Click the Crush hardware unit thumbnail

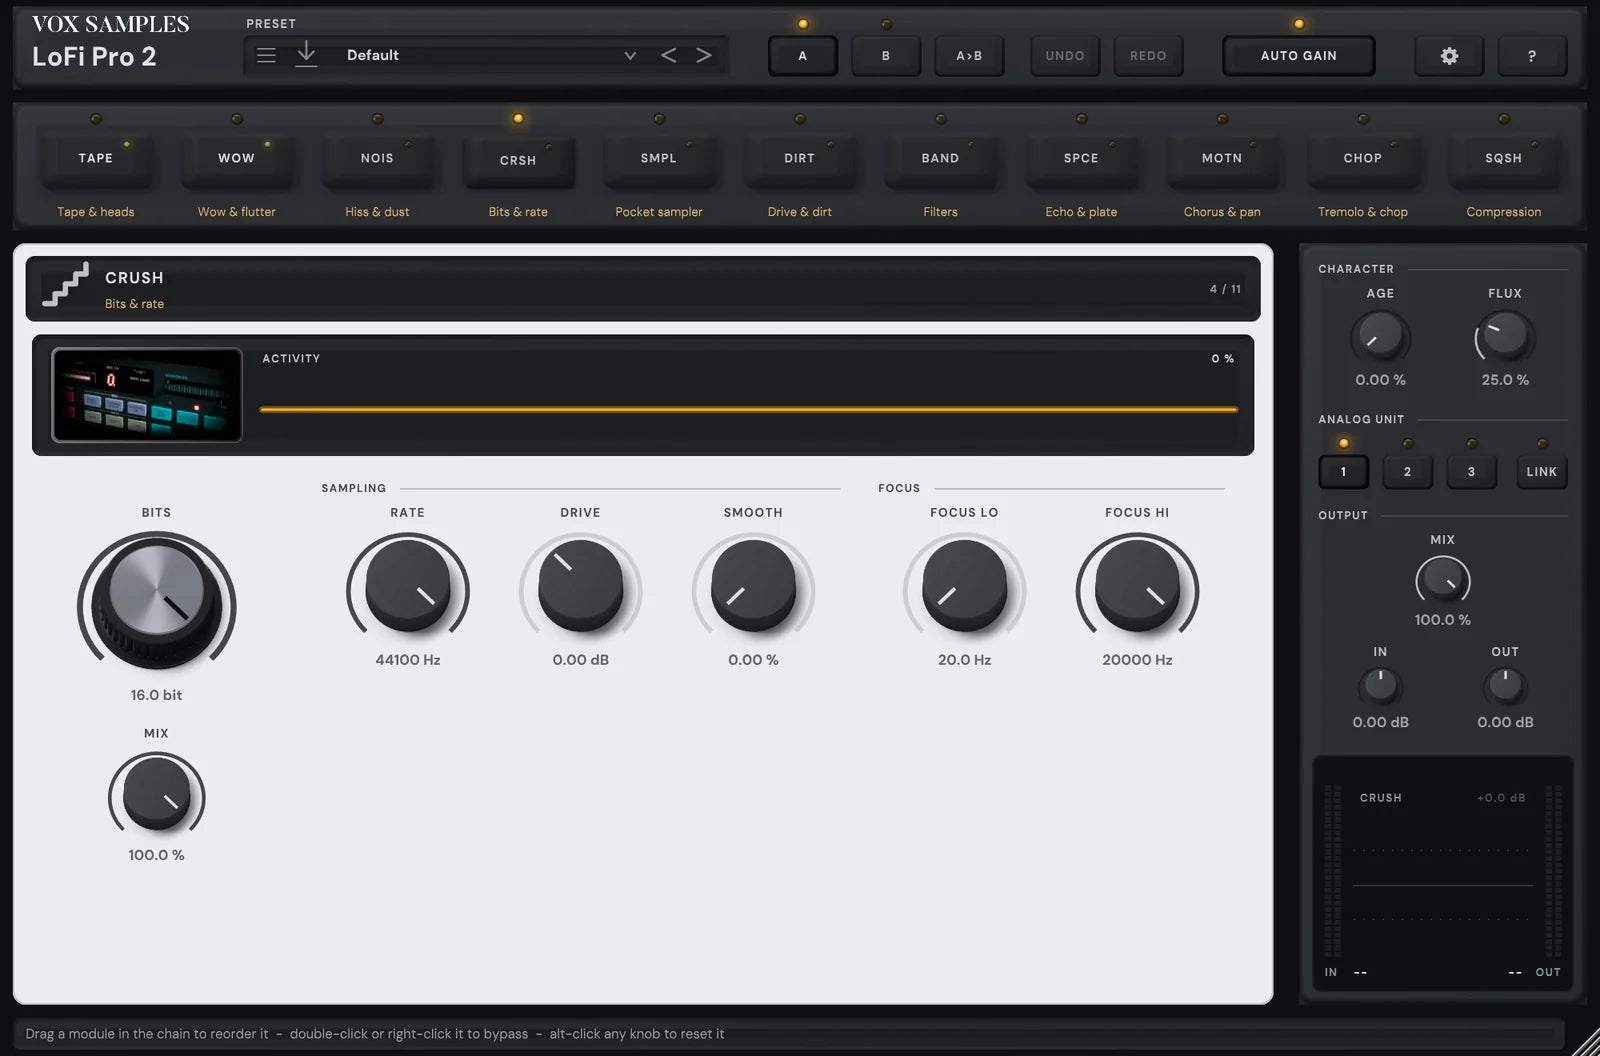147,395
